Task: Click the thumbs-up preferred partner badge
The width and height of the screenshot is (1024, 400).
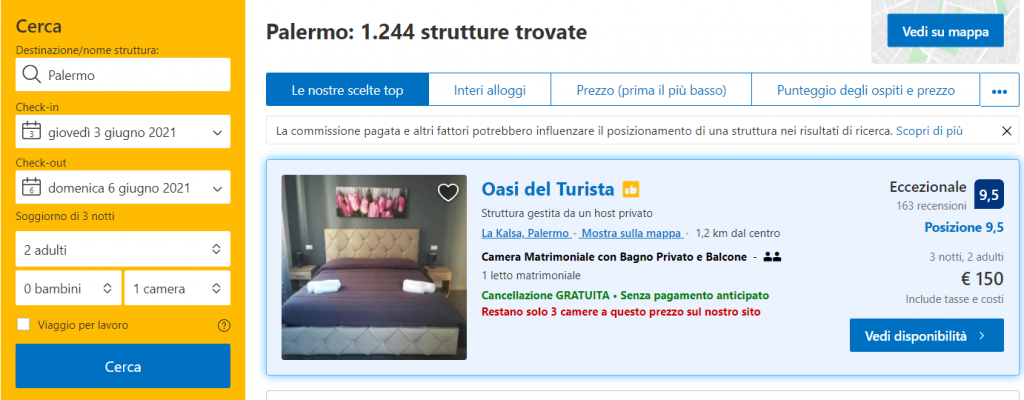Action: click(631, 190)
